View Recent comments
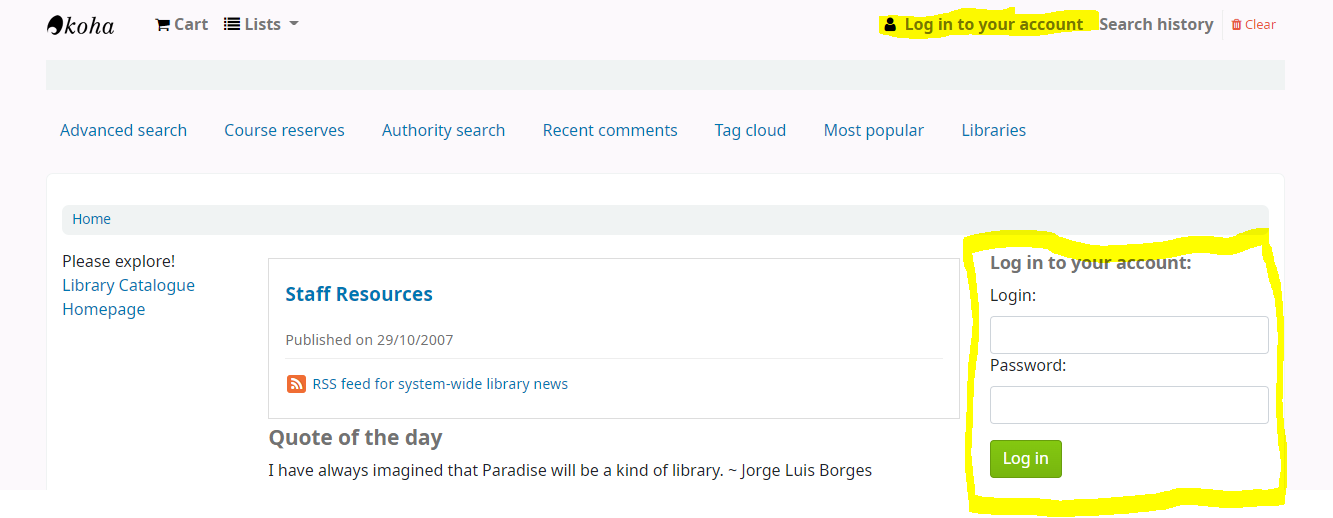 [x=610, y=130]
